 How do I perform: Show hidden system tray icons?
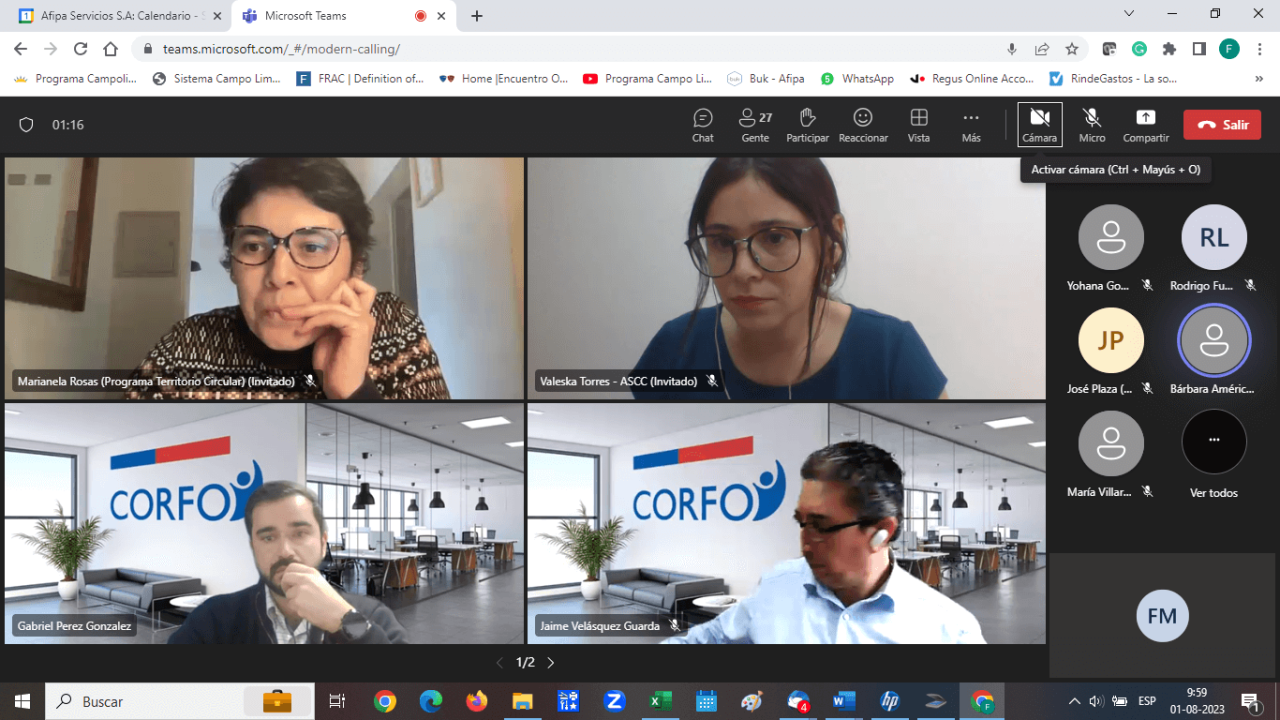1074,701
